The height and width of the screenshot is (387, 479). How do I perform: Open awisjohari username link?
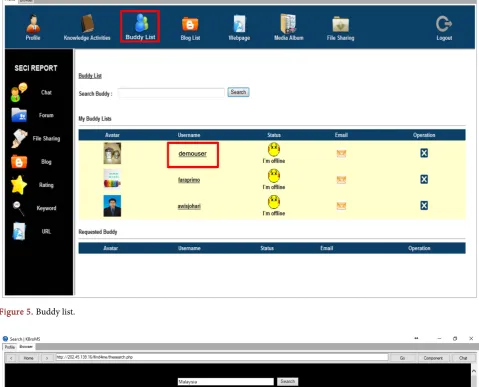point(189,206)
